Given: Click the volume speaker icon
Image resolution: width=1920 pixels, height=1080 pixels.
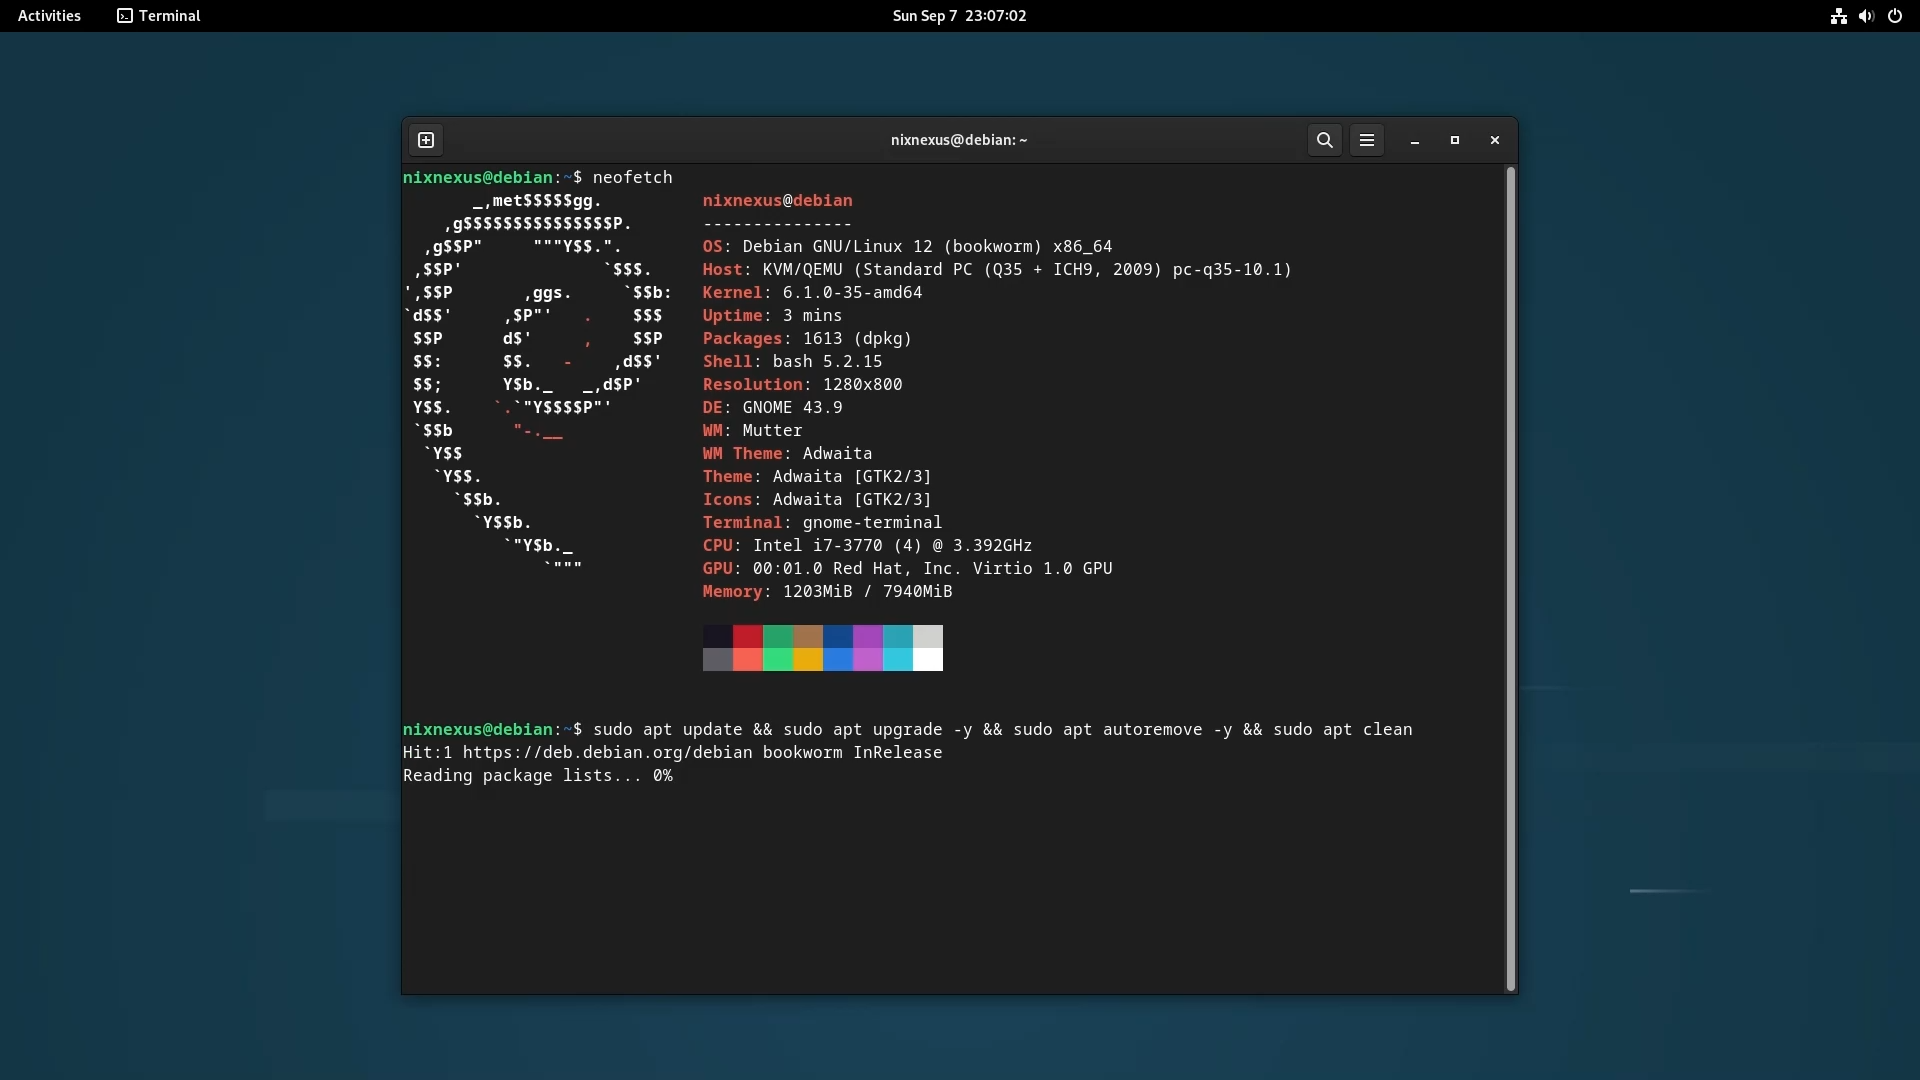Looking at the screenshot, I should pos(1866,16).
